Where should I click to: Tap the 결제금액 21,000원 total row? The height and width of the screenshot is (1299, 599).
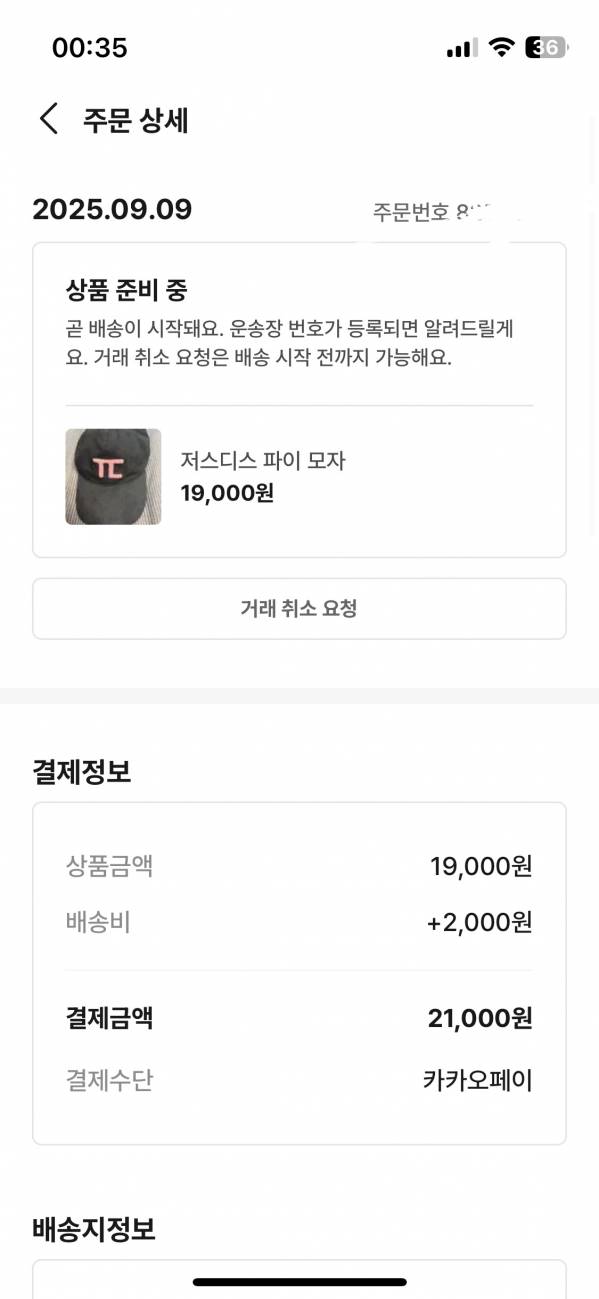[x=299, y=1019]
